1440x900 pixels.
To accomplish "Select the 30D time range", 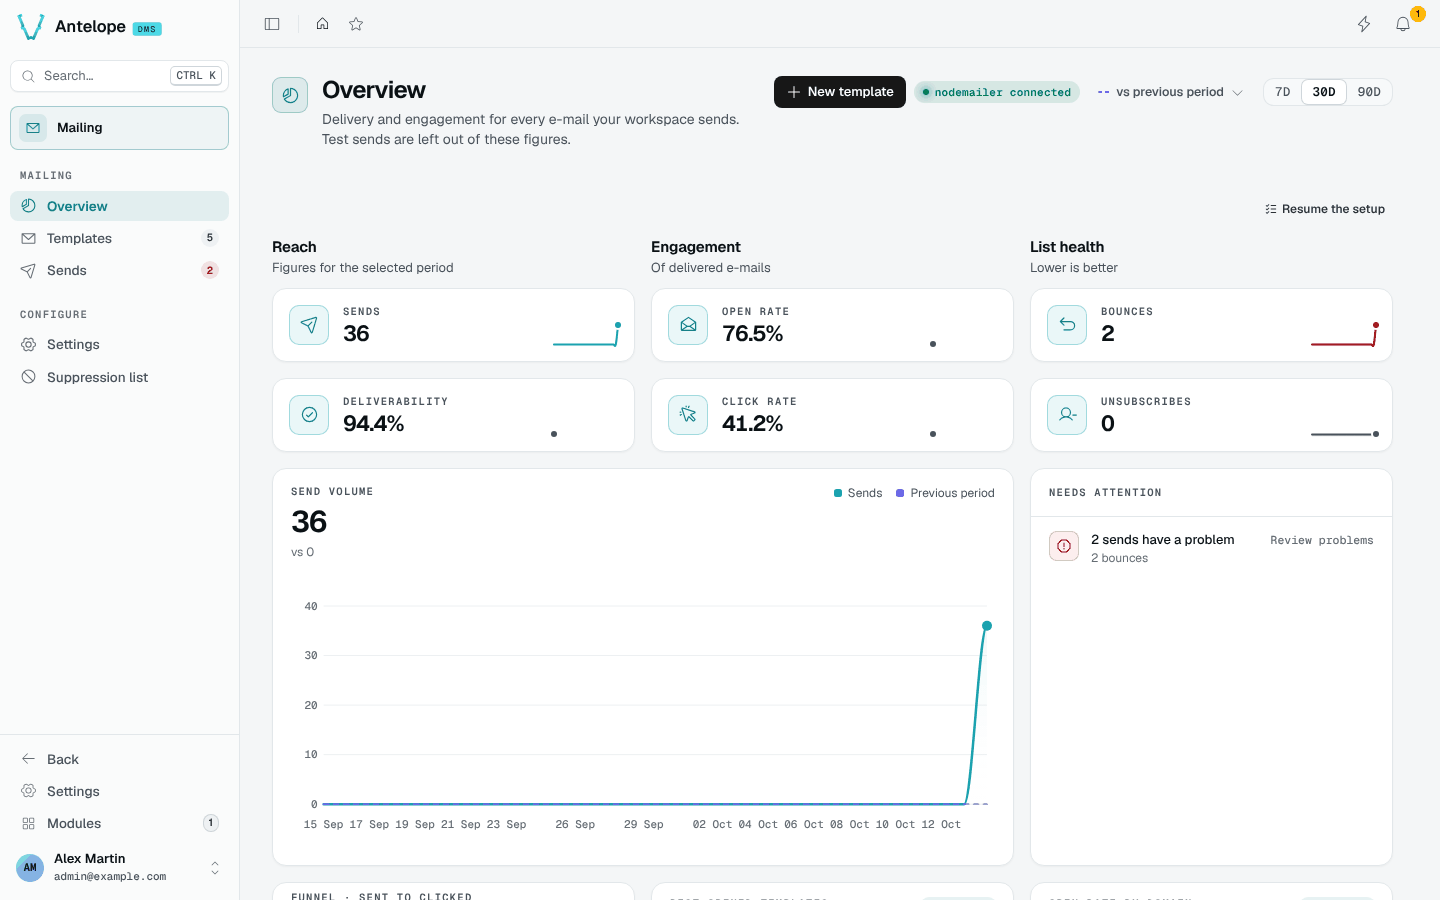I will [1324, 92].
